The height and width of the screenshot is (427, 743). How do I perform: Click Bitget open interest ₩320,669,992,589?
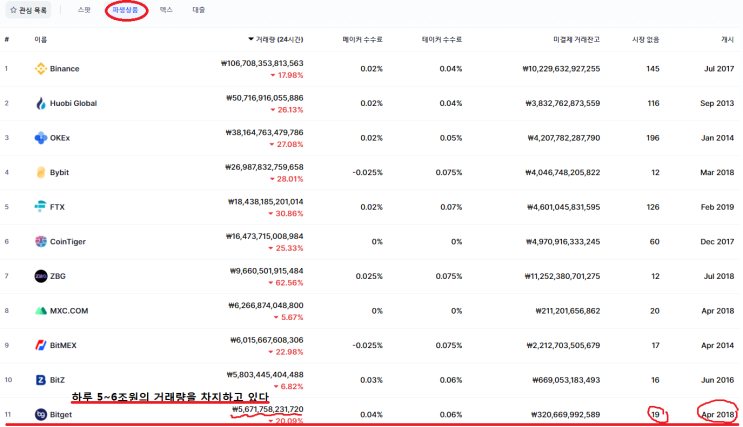point(565,415)
